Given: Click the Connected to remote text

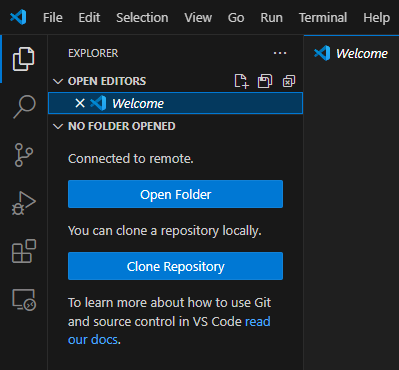Looking at the screenshot, I should click(131, 158).
